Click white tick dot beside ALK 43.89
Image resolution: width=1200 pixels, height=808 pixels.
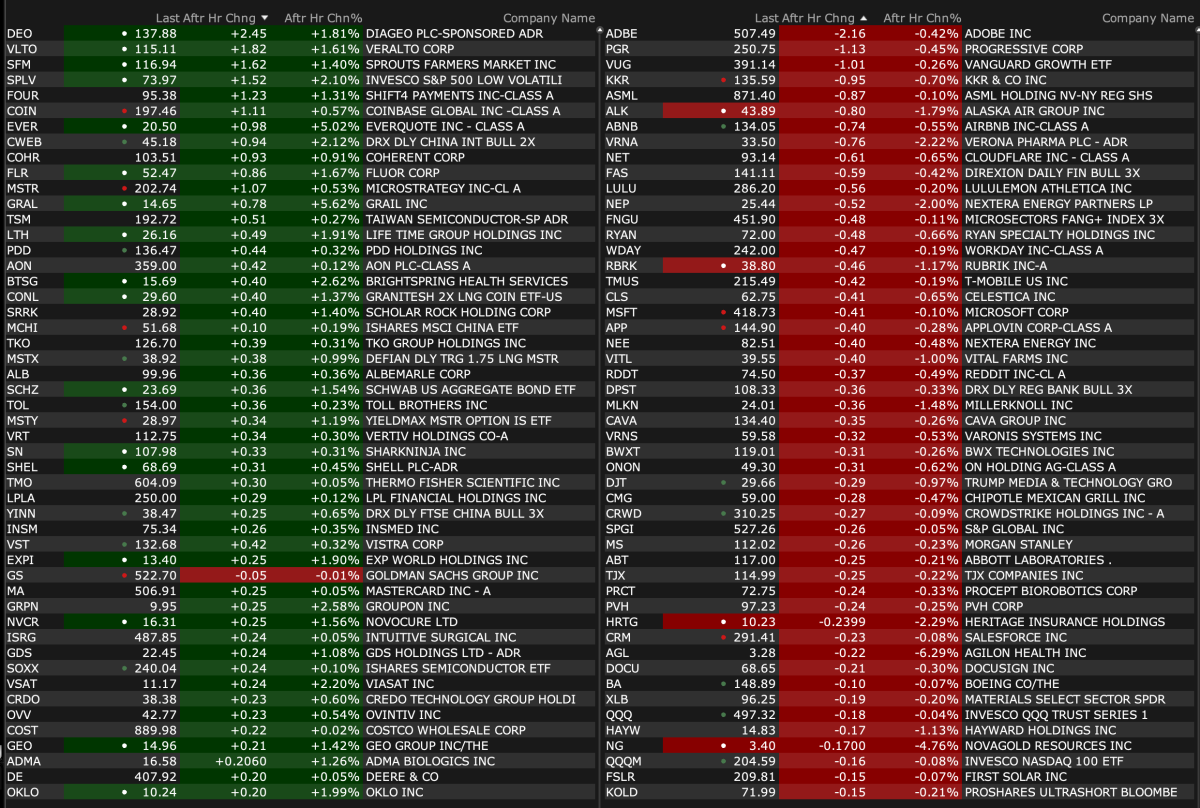coord(723,111)
